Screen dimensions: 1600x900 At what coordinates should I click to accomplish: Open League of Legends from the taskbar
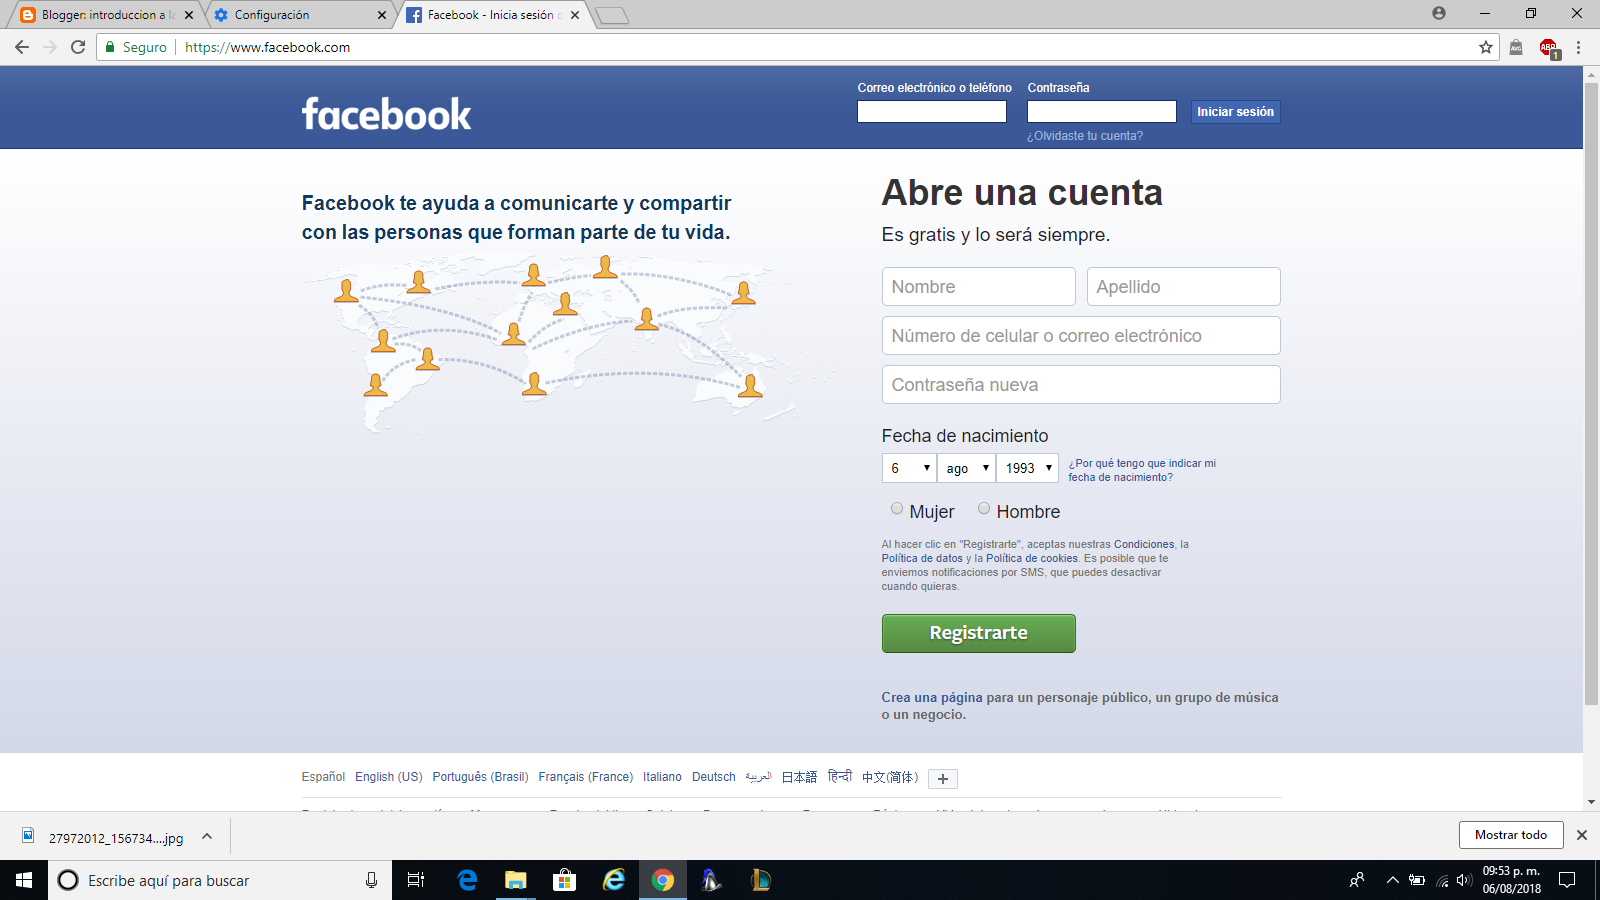coord(760,880)
